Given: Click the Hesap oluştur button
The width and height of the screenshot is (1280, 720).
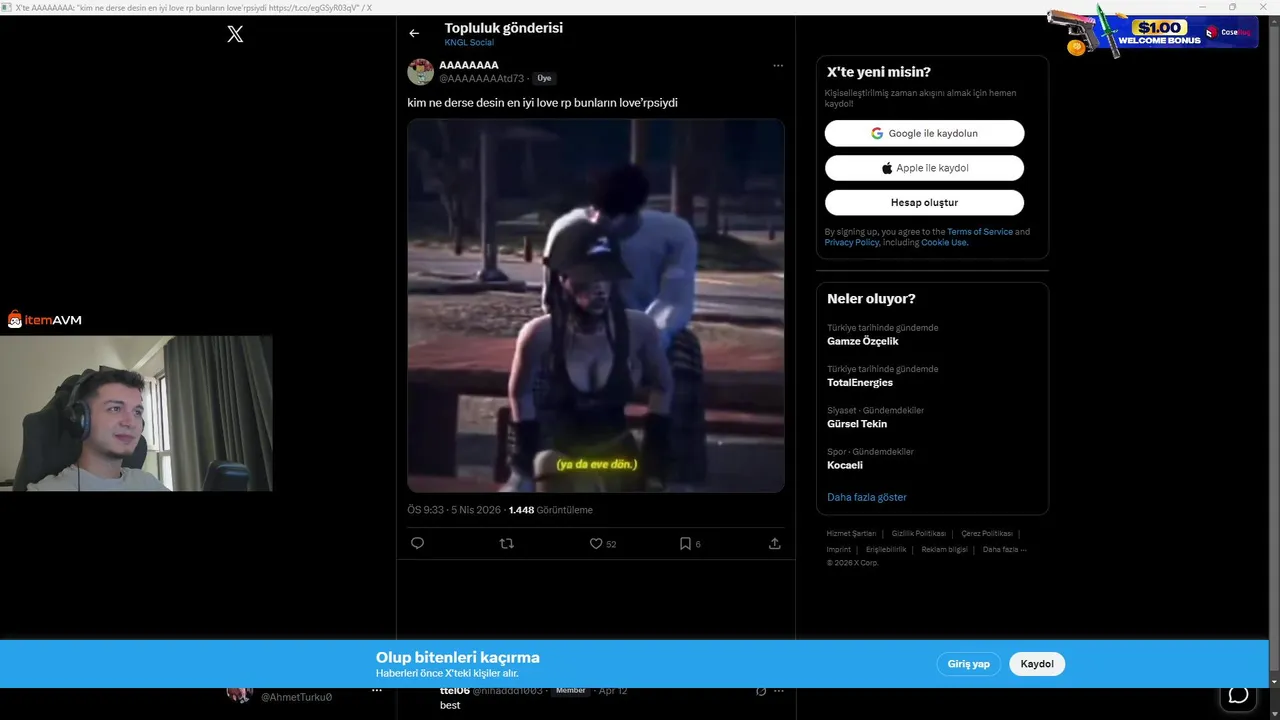Looking at the screenshot, I should pyautogui.click(x=924, y=202).
